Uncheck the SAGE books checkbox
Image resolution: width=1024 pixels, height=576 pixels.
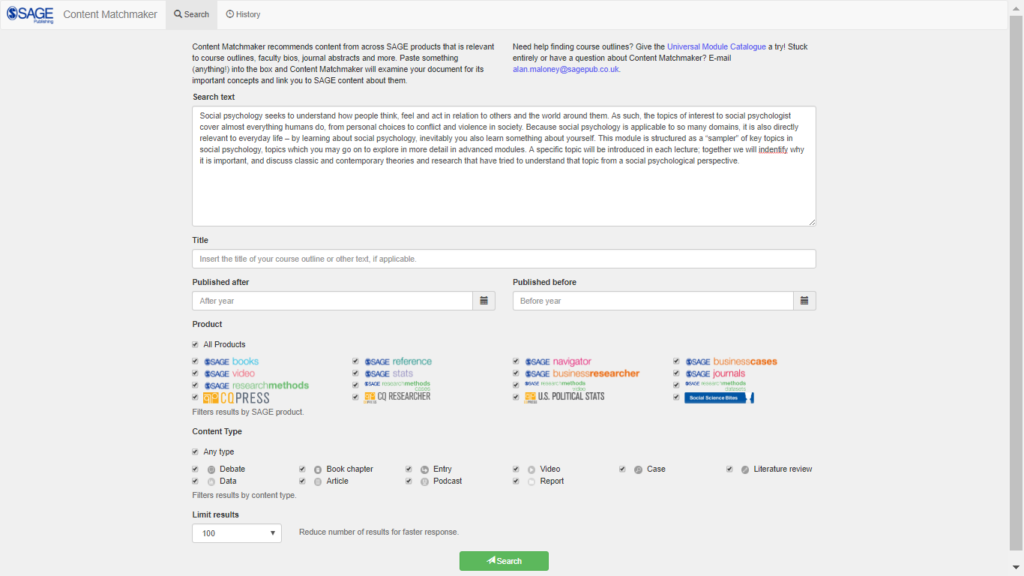coord(195,361)
